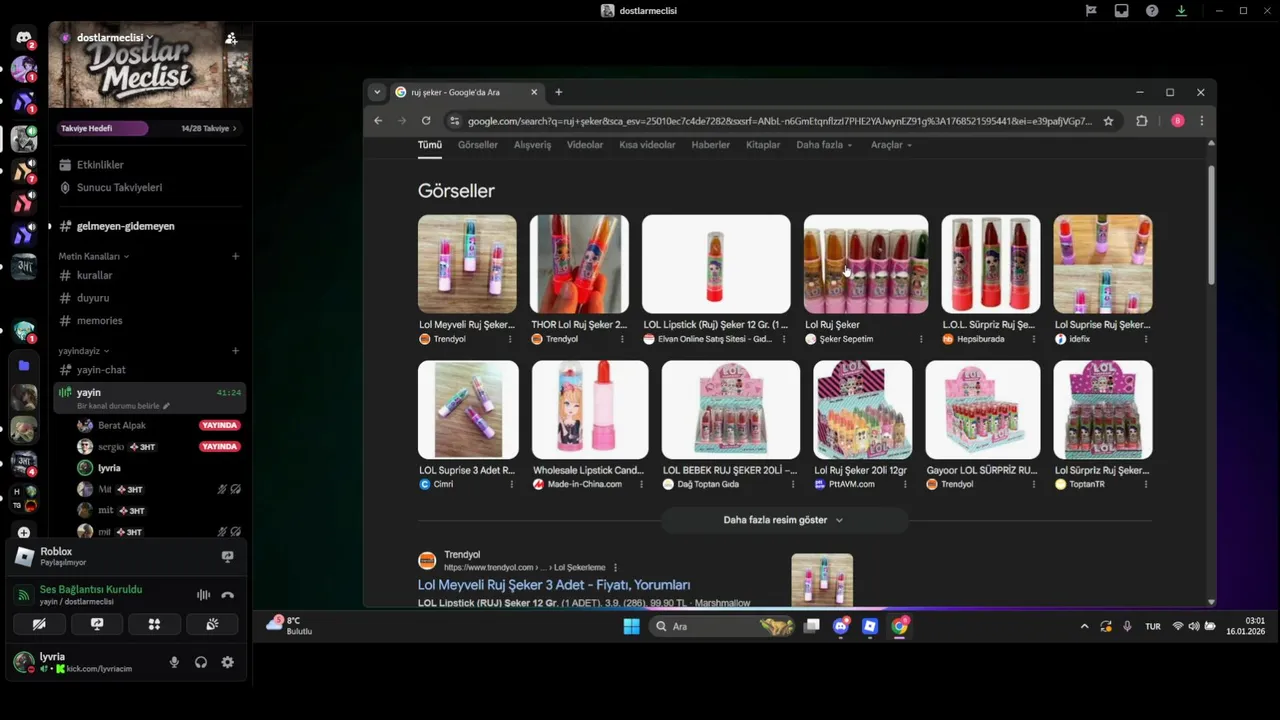
Task: Open Lol Meyveli Ruj Şeker 3 Adet link
Action: pos(554,585)
